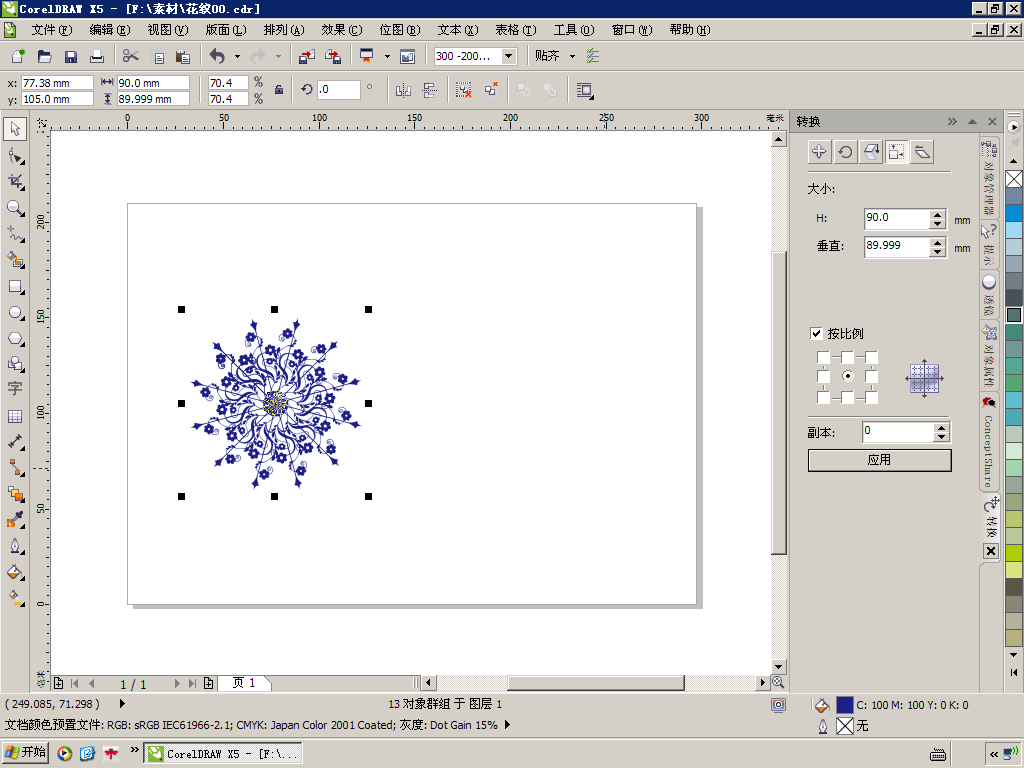The width and height of the screenshot is (1024, 768).
Task: Select the Freehand drawing tool
Action: (15, 234)
